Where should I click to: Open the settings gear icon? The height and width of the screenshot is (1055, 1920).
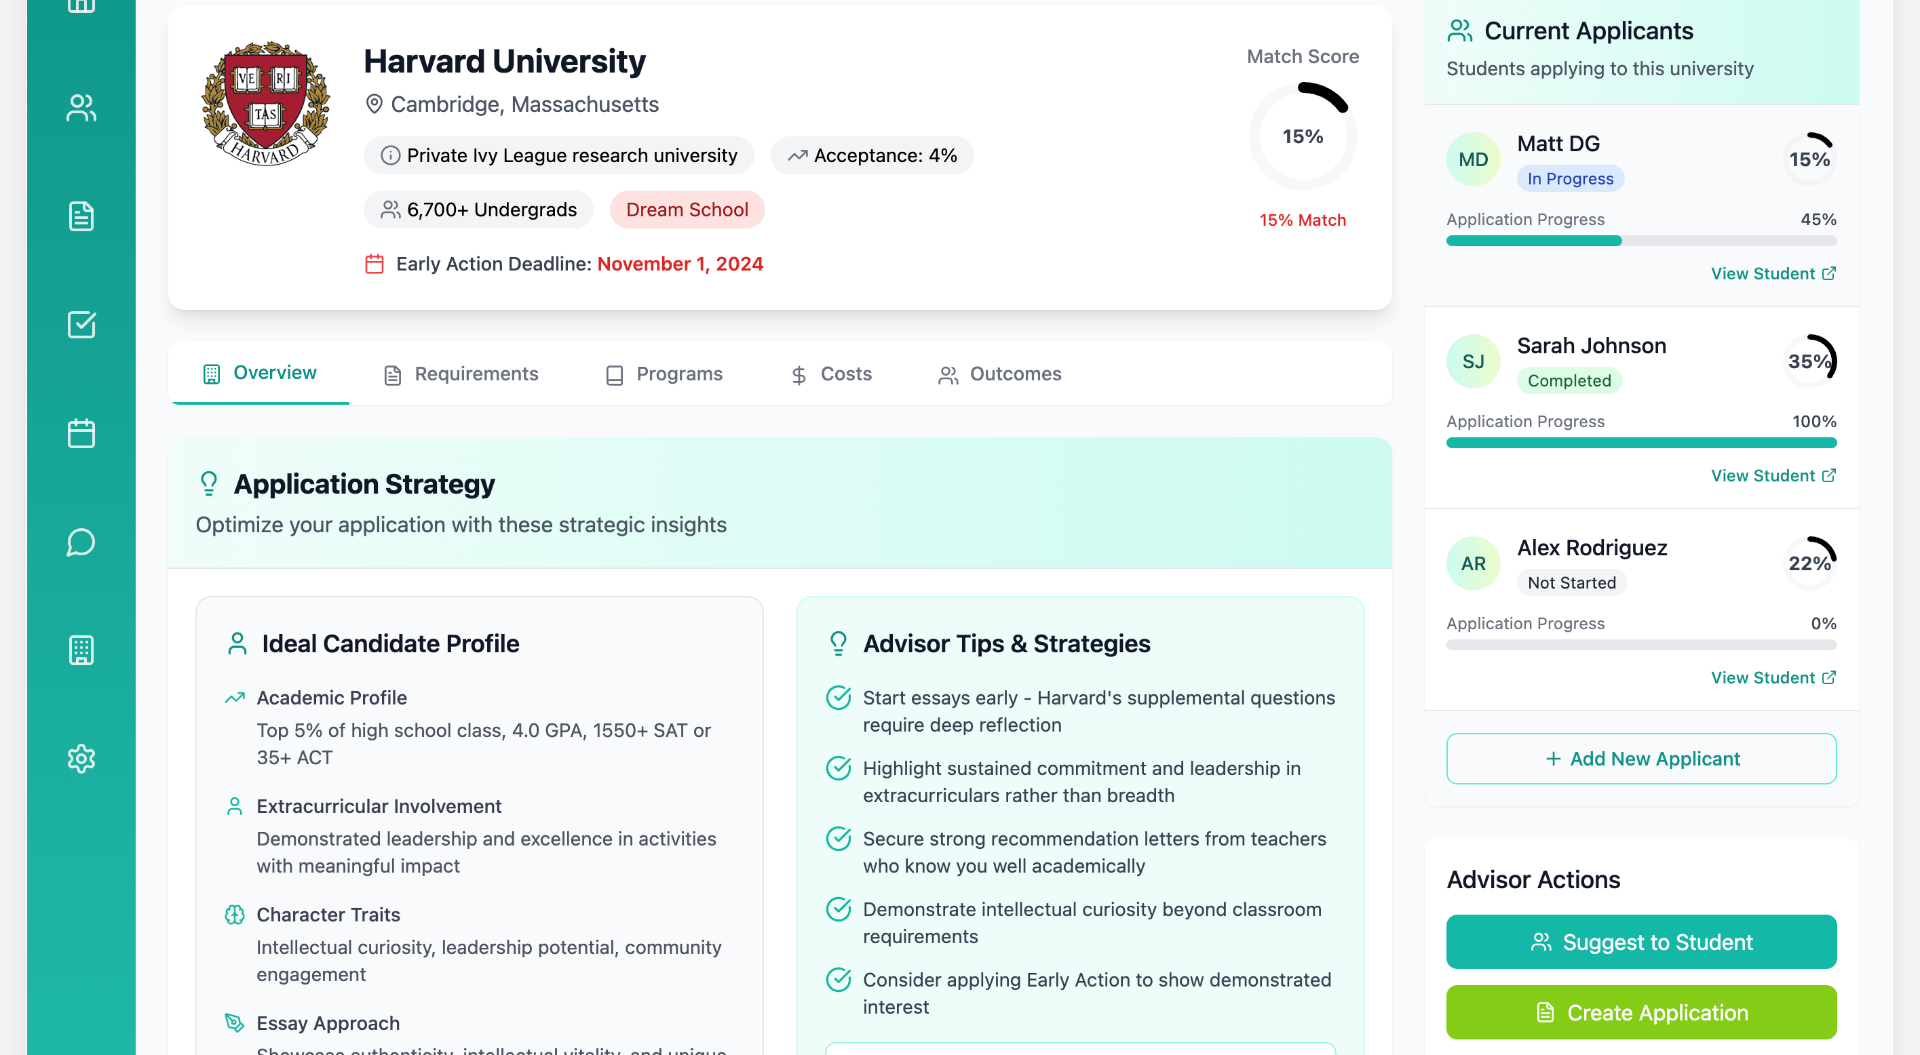81,759
